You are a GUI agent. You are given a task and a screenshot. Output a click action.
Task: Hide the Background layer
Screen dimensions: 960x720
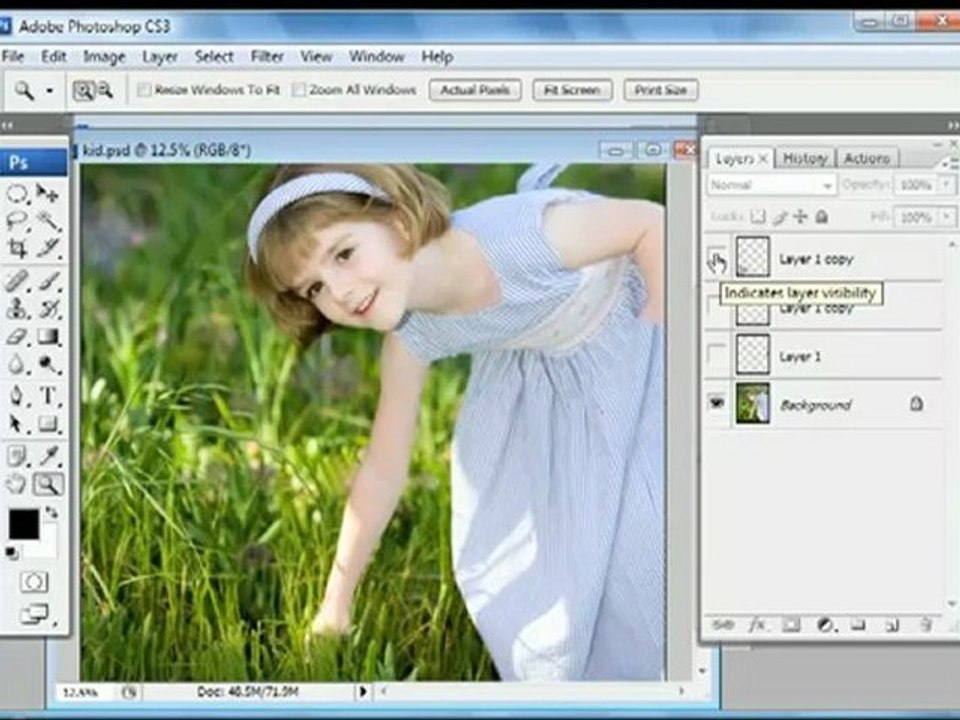point(717,403)
